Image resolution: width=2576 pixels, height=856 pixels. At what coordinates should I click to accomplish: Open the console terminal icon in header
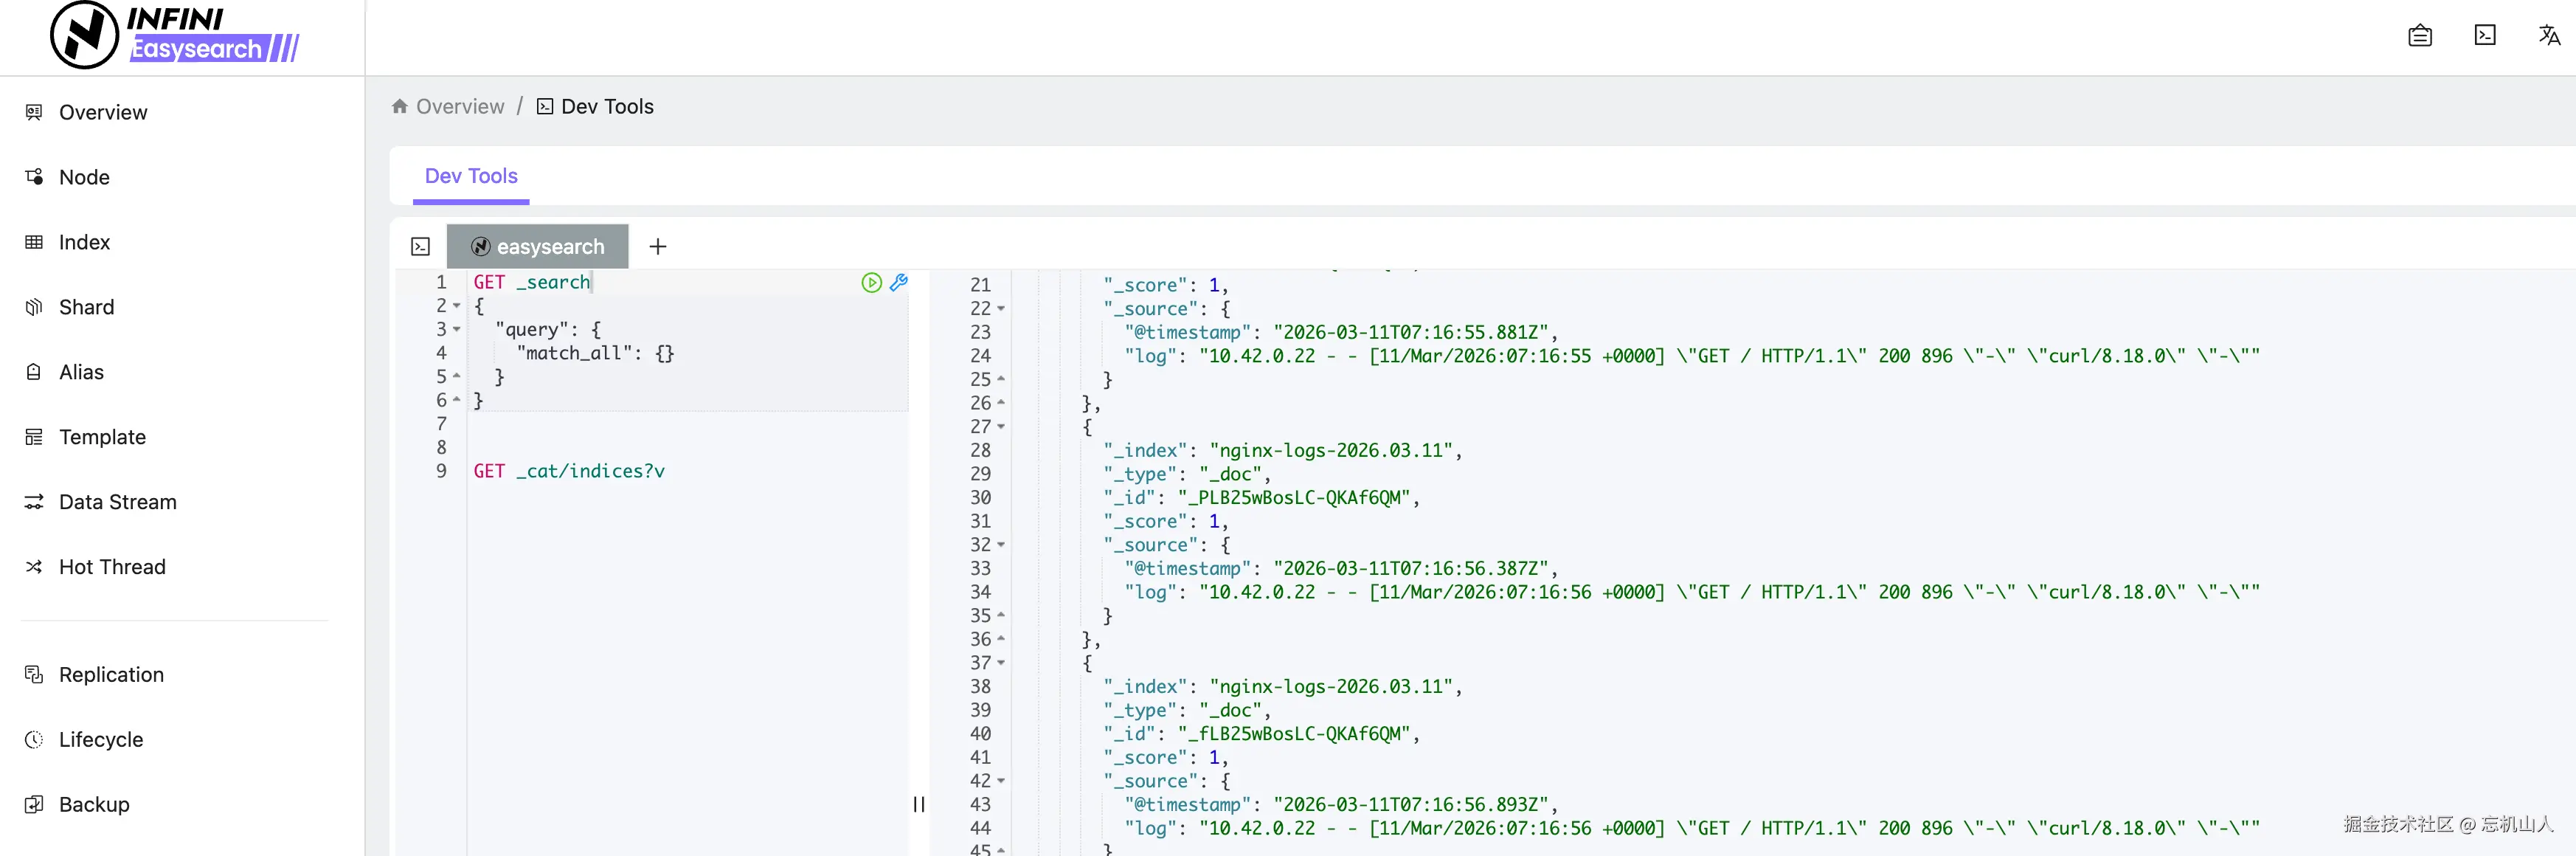[x=2485, y=36]
